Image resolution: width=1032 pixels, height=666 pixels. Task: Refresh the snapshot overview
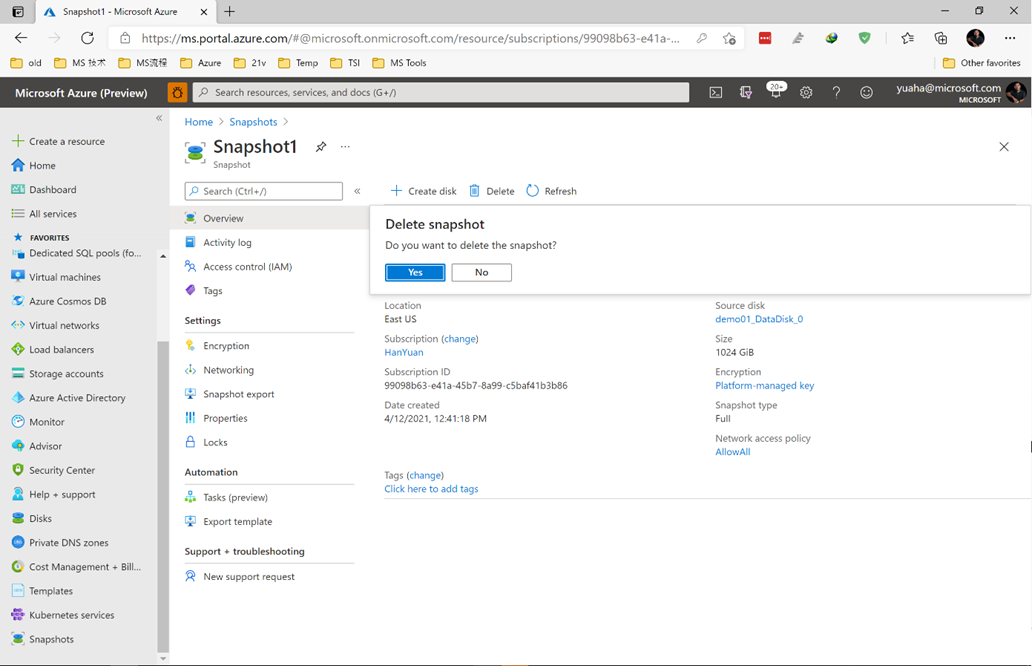[552, 191]
